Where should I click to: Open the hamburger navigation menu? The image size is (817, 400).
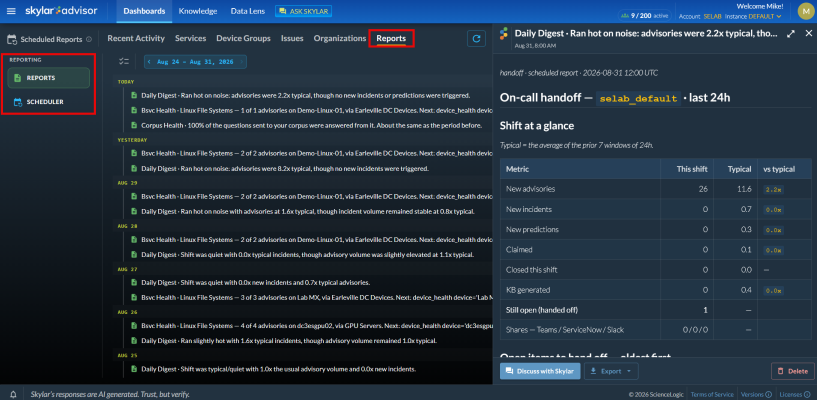point(11,11)
